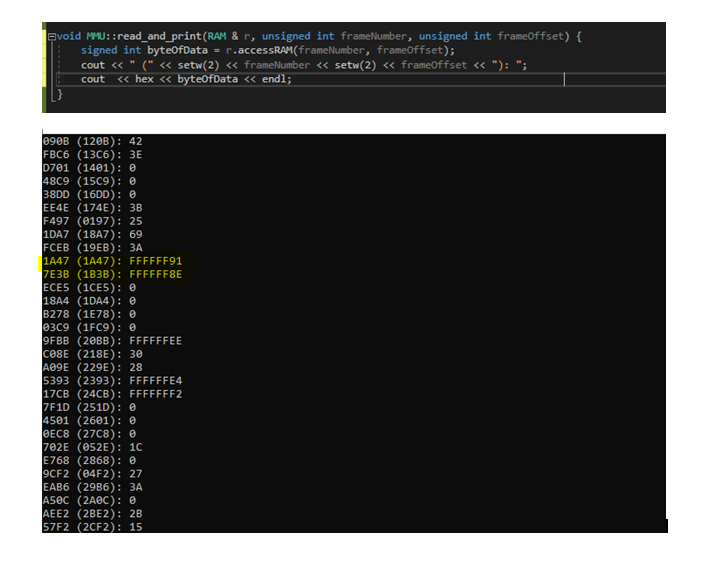The width and height of the screenshot is (704, 584).
Task: Select console line 38DD (16DD): 0
Action: pyautogui.click(x=89, y=194)
